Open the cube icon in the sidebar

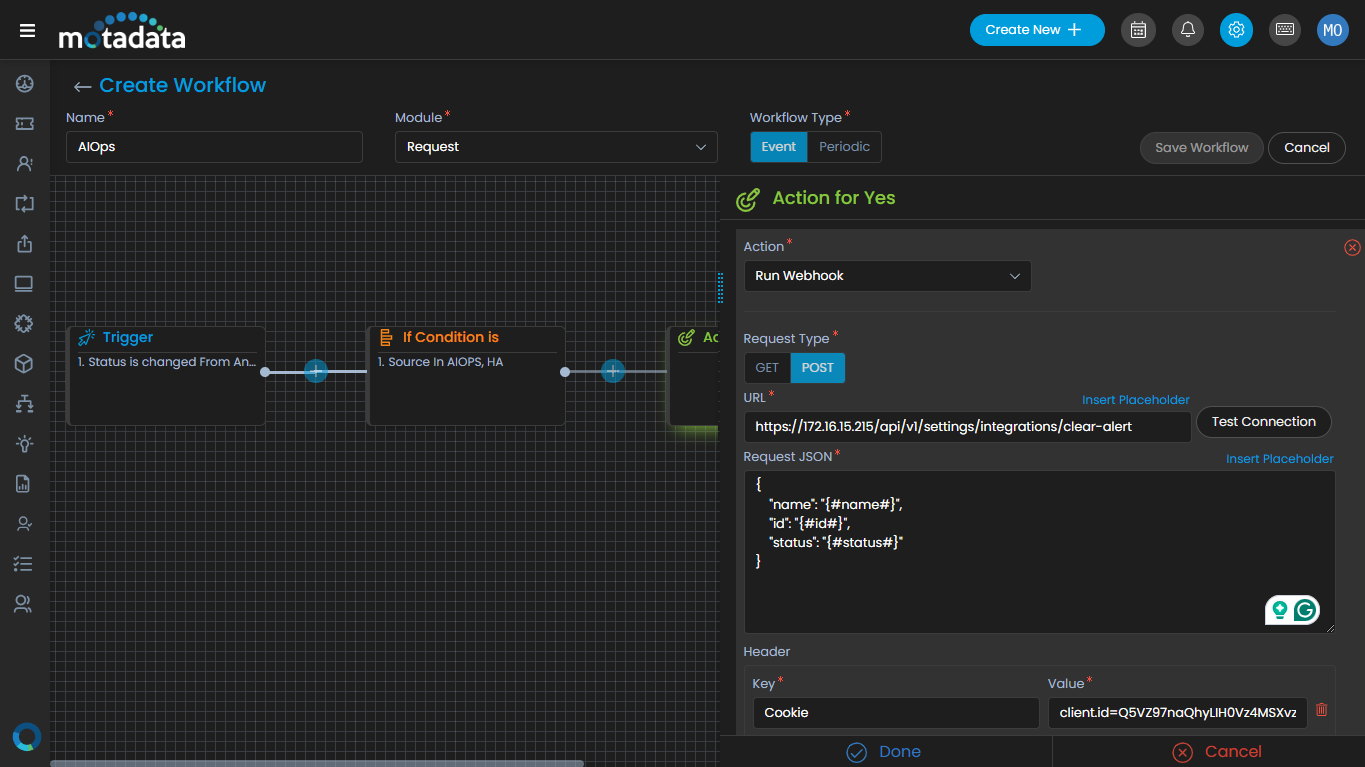coord(24,364)
